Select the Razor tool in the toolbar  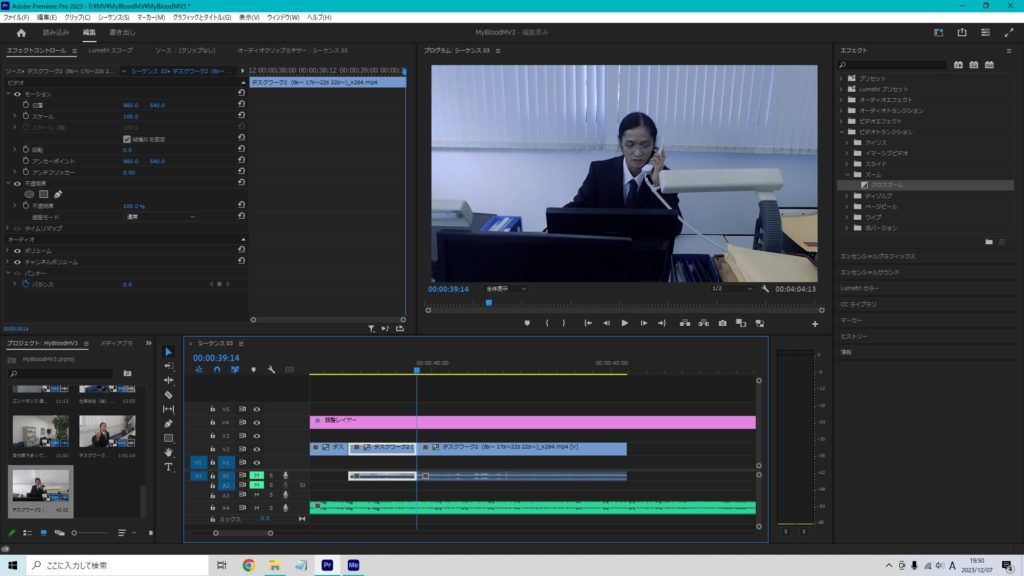click(x=169, y=395)
